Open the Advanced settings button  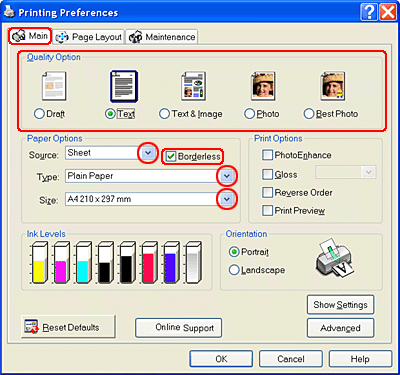click(x=340, y=328)
